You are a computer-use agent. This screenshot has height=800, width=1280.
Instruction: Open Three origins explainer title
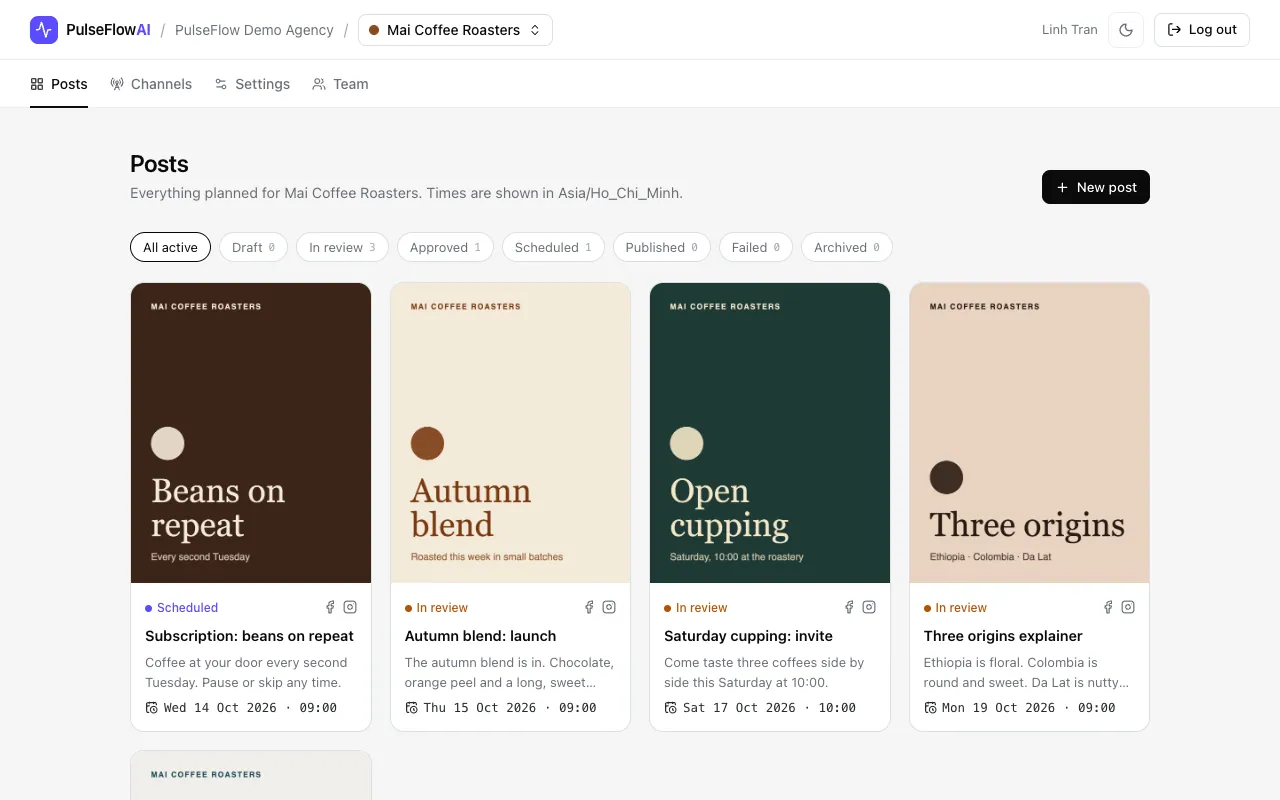(x=1003, y=636)
